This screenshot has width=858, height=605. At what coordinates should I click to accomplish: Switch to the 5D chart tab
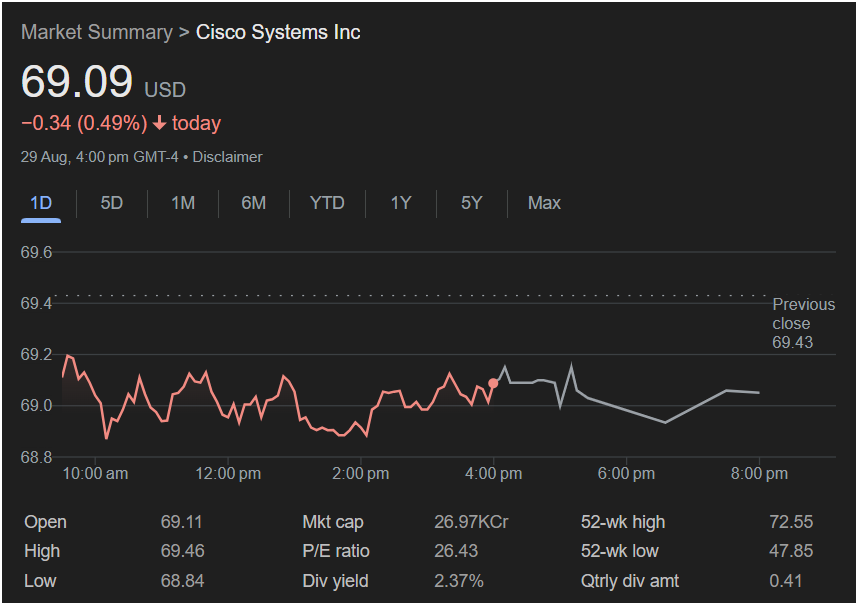point(112,203)
